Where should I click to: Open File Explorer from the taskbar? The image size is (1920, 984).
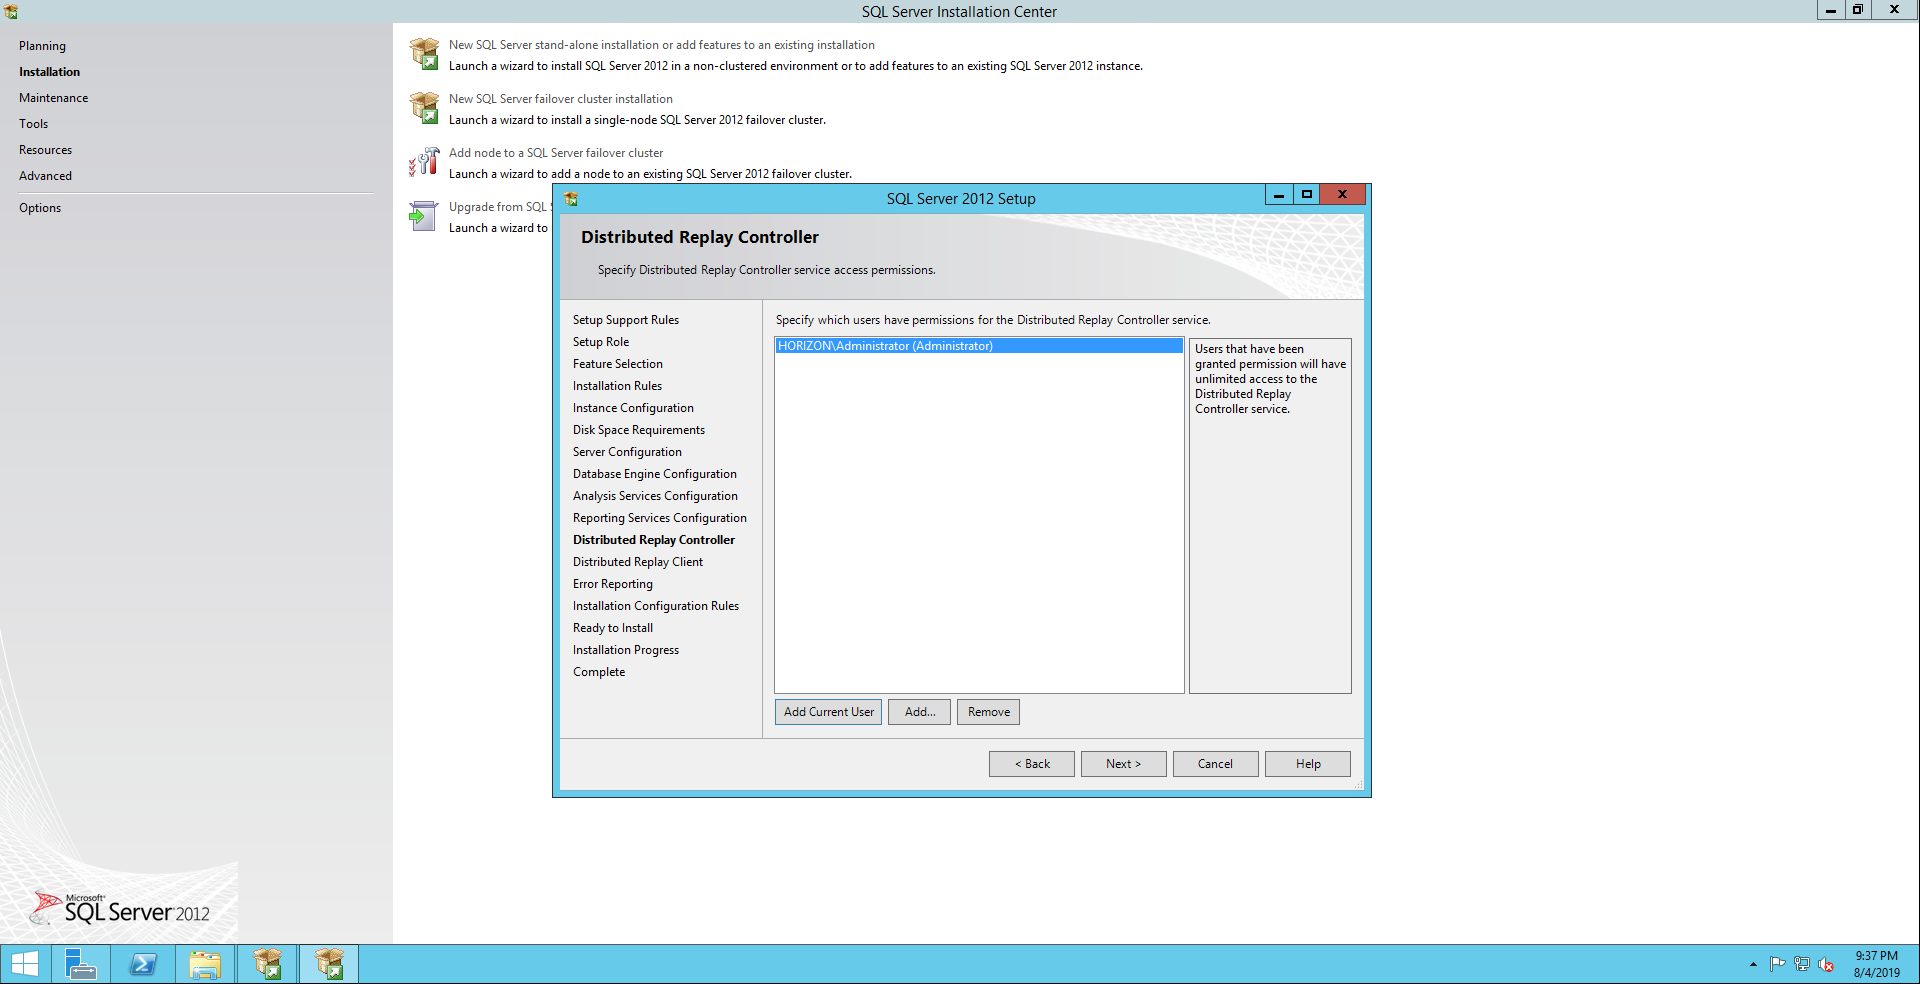point(205,964)
